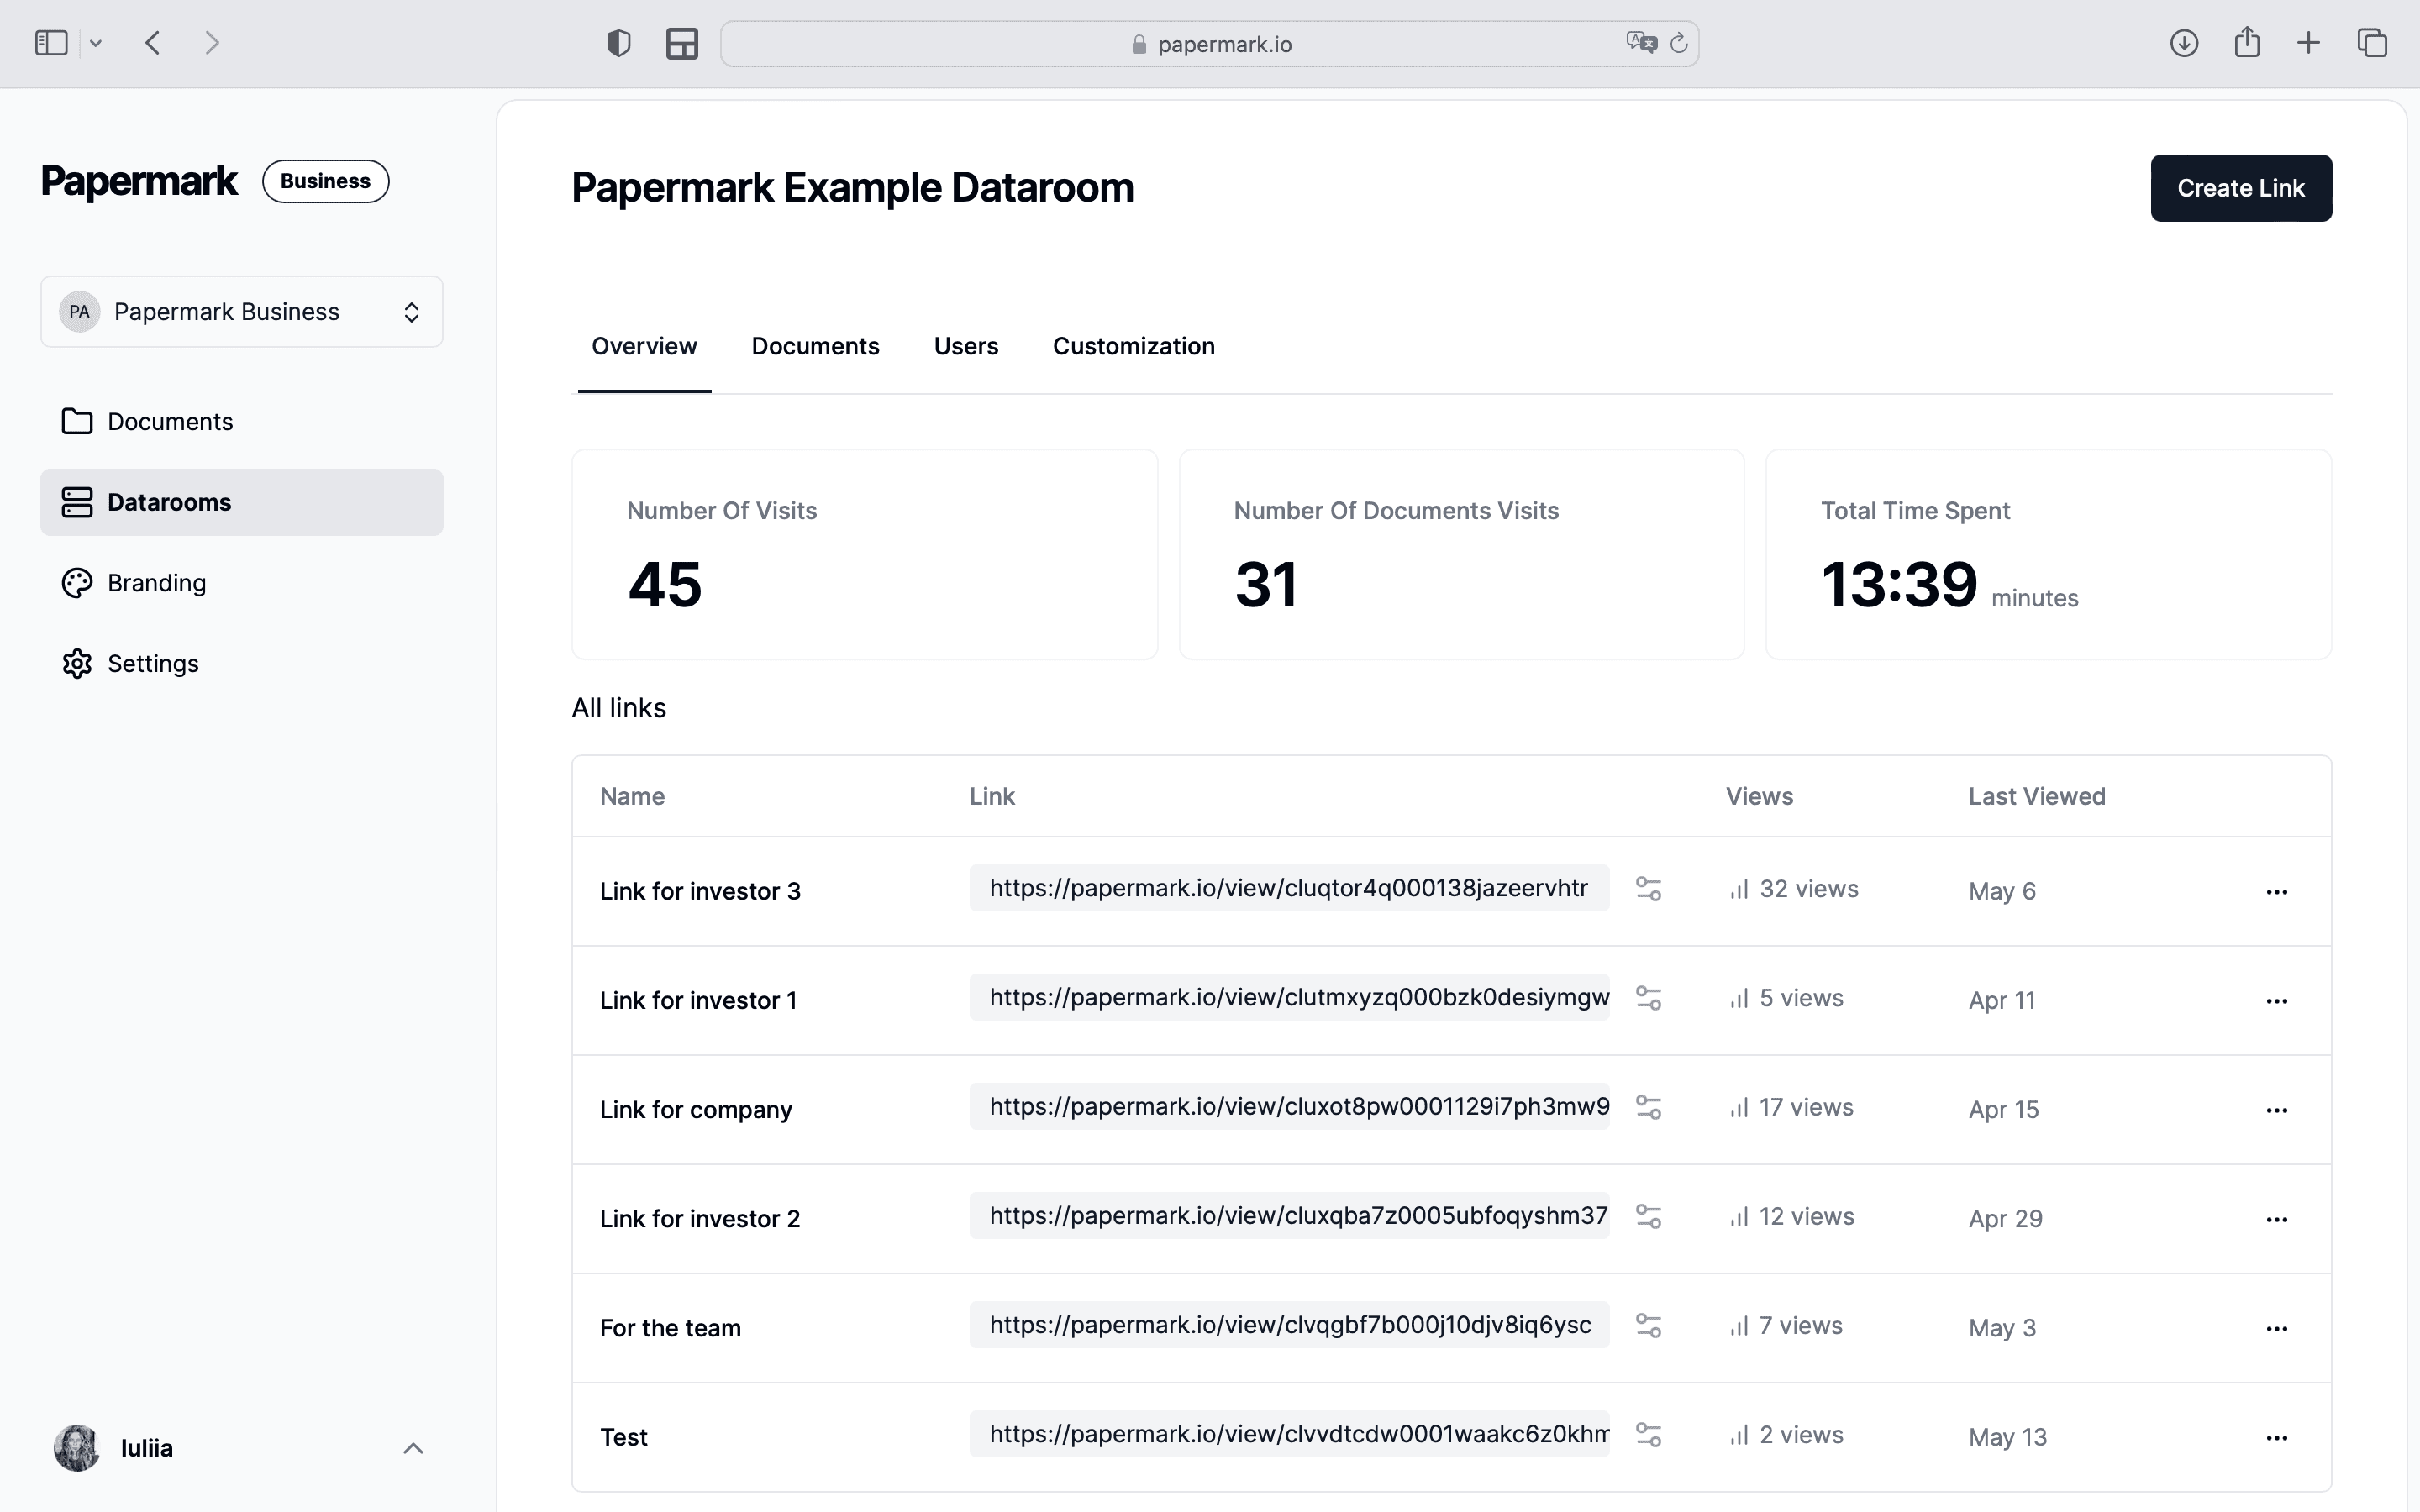Screen dimensions: 2420x1512
Task: Click the three-dot menu icon for Test link
Action: click(2277, 1437)
